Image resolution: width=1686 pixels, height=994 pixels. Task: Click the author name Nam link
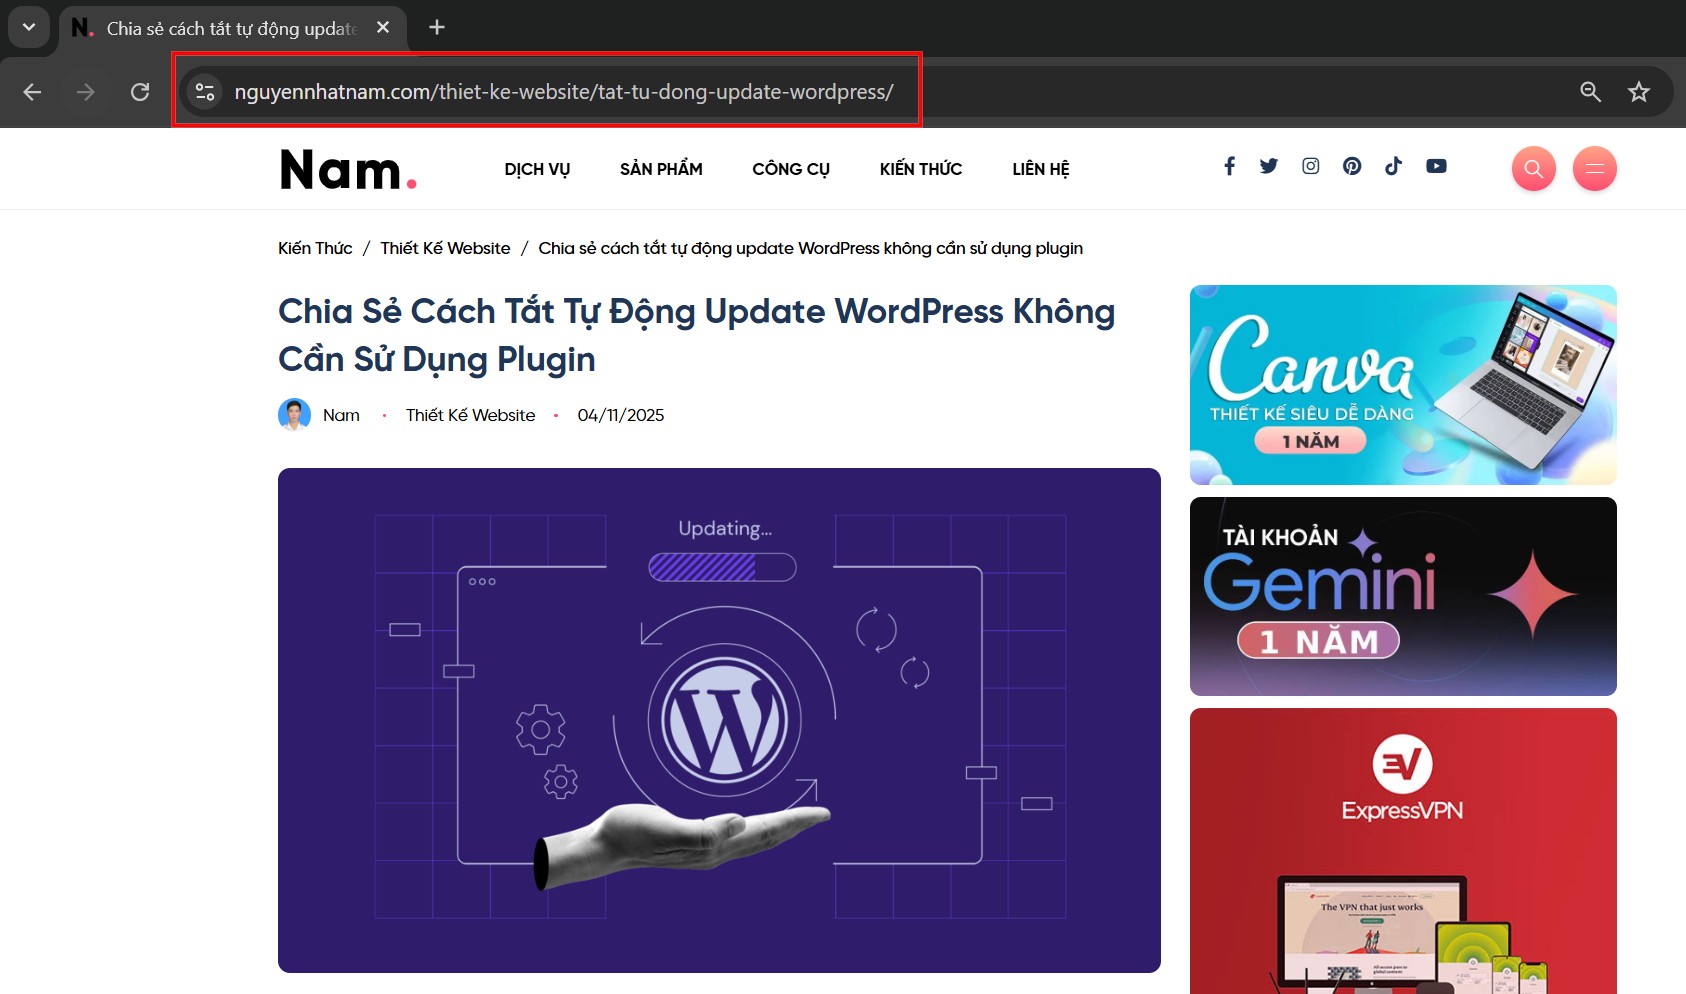[341, 415]
